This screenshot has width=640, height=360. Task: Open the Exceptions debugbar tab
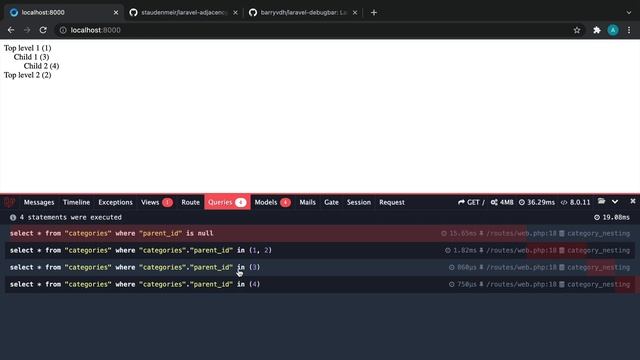pos(115,202)
